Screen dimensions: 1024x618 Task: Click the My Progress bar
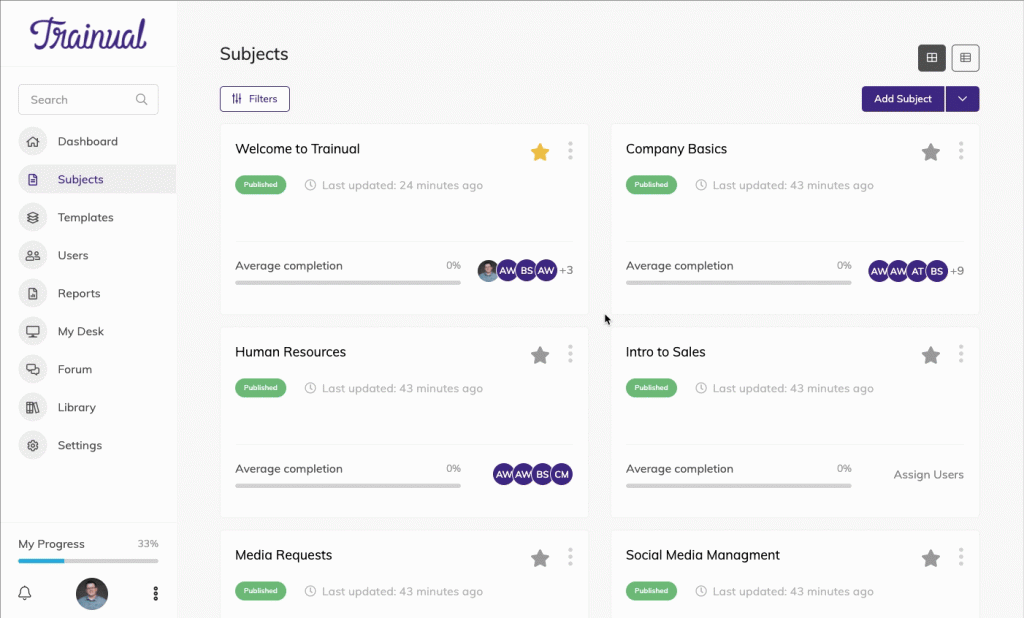click(x=88, y=560)
